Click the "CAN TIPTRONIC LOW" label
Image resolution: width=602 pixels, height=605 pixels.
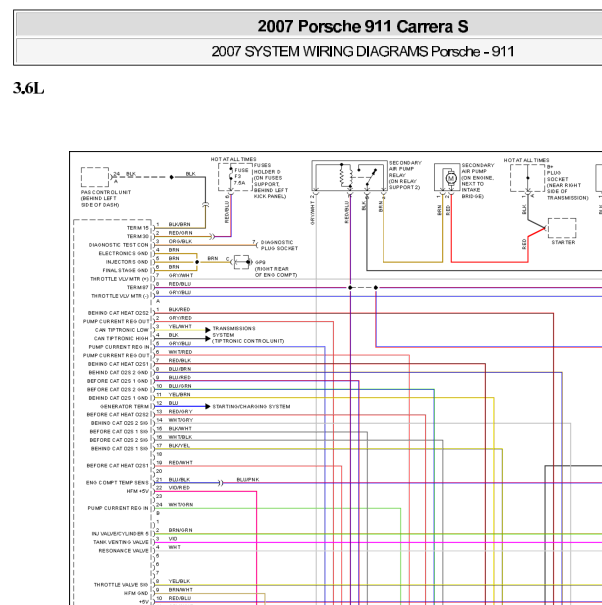(122, 330)
